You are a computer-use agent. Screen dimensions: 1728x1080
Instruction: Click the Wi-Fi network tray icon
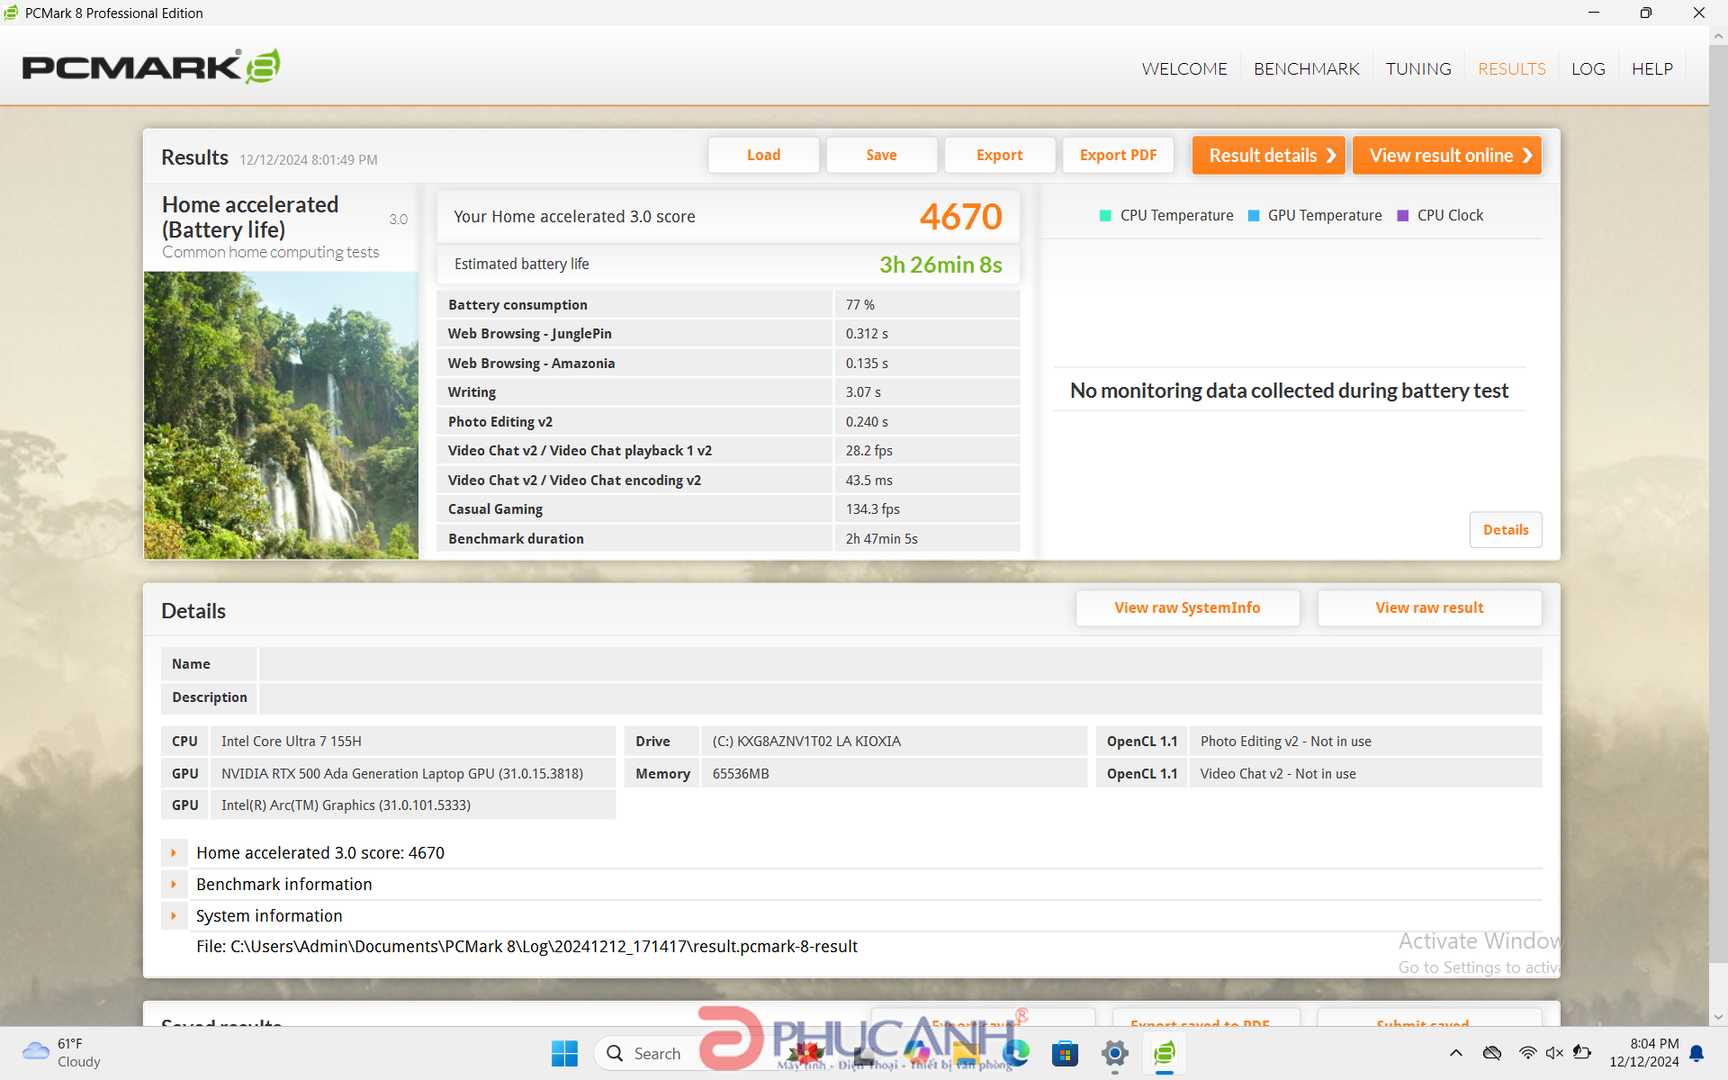pos(1527,1053)
